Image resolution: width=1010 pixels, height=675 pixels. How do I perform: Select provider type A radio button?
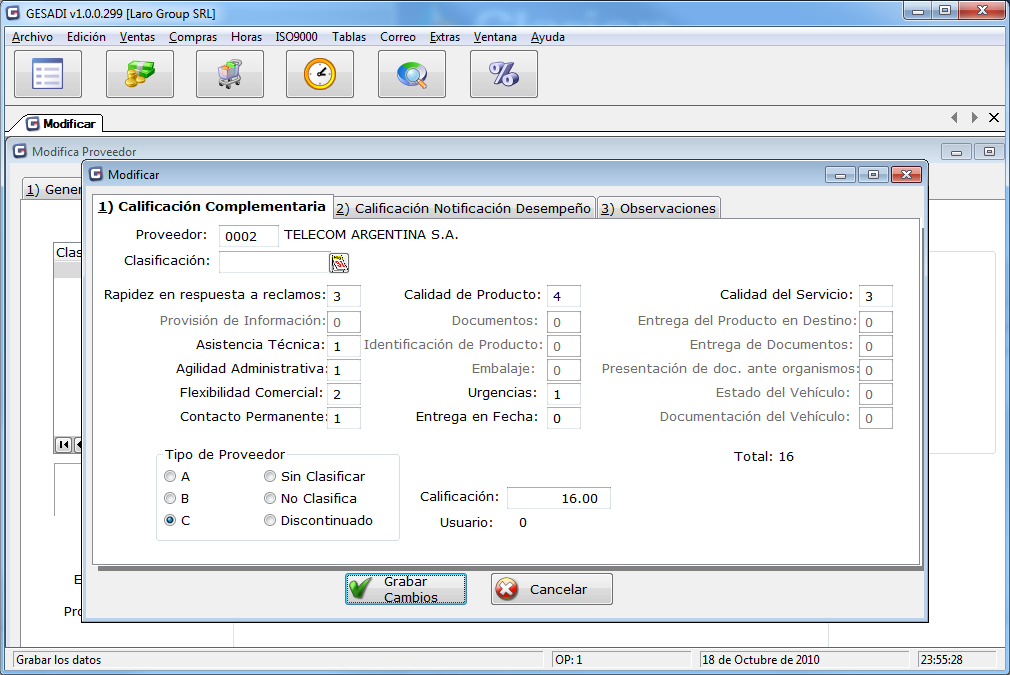(171, 477)
